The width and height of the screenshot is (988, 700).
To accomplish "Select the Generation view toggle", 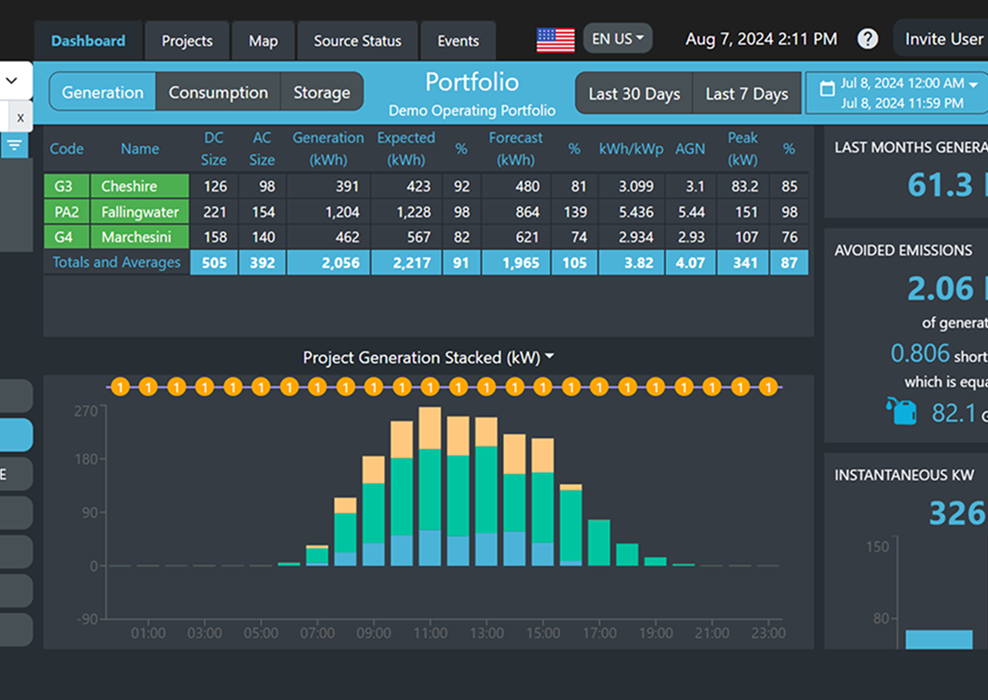I will click(x=103, y=92).
